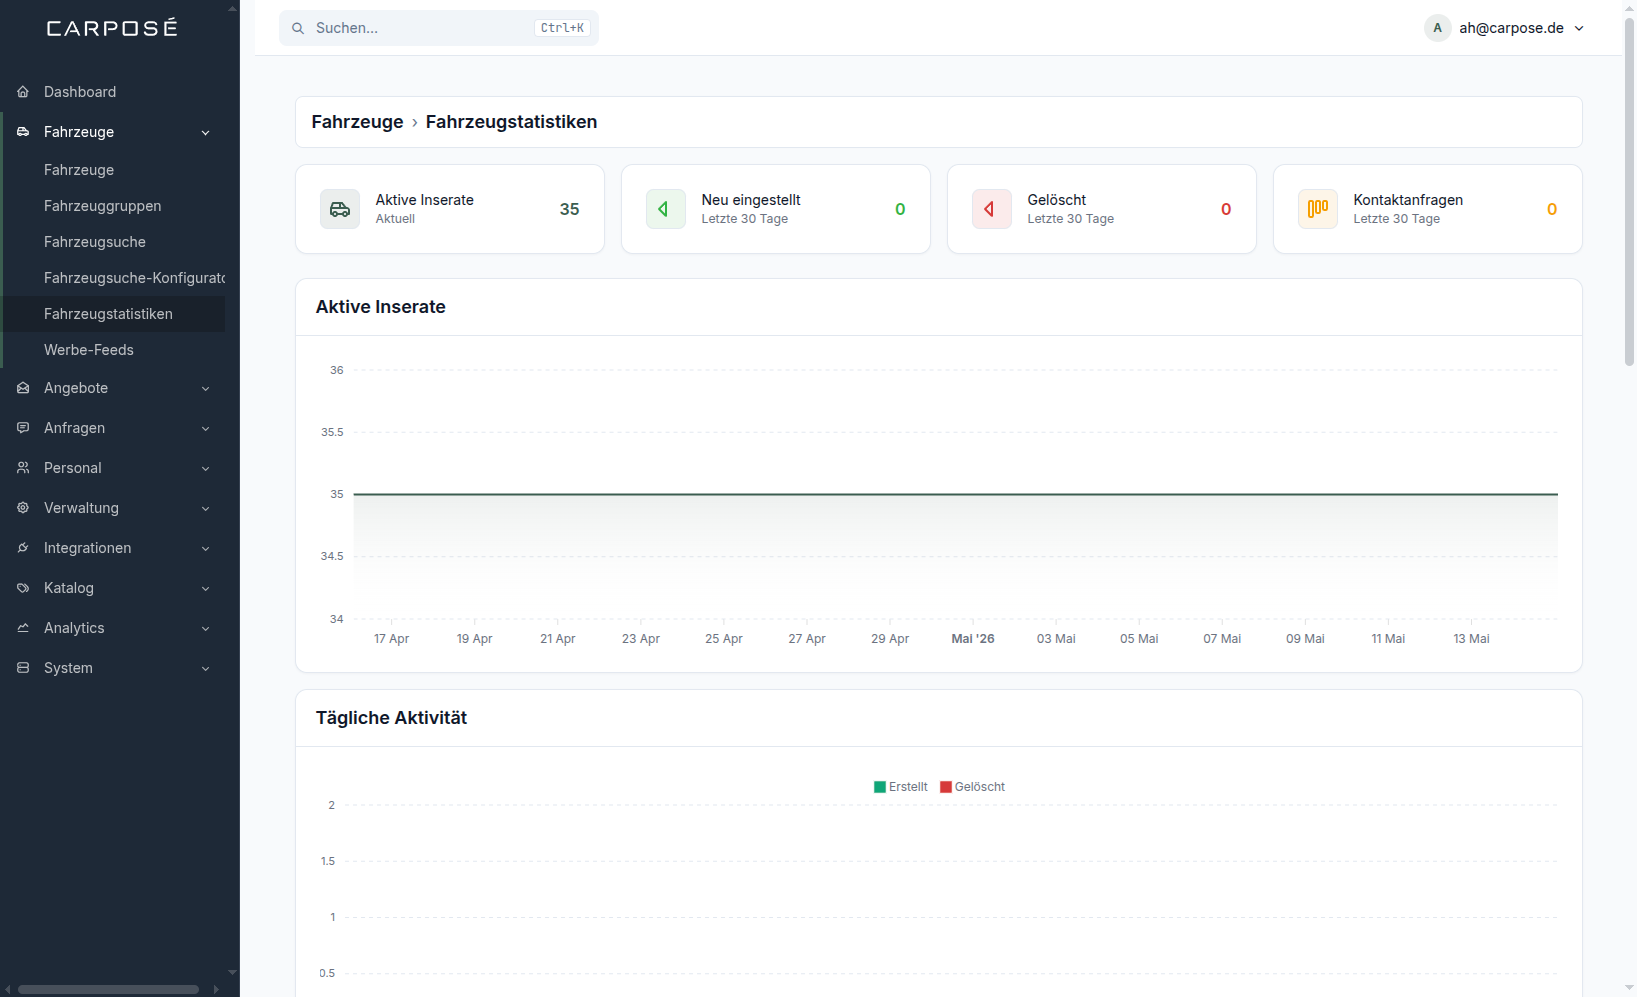This screenshot has height=997, width=1637.
Task: Expand the Angebote menu chevron
Action: pos(206,388)
